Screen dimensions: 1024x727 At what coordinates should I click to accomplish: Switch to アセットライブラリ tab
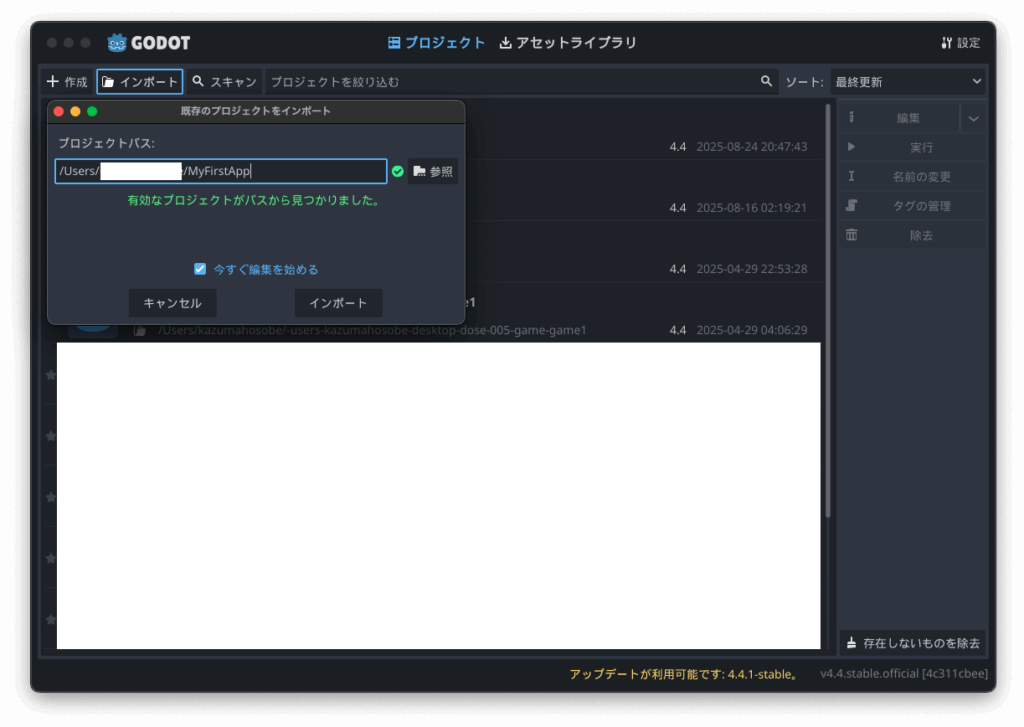[568, 43]
